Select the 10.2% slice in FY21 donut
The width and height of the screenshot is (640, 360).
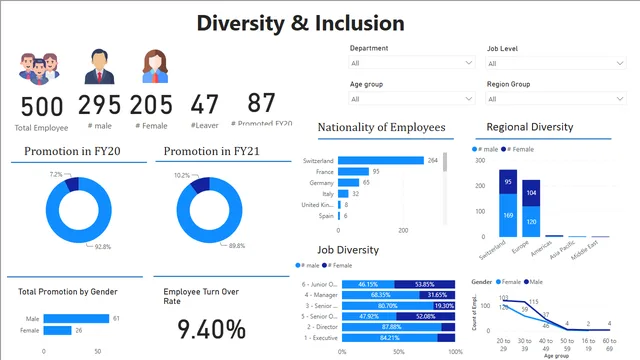click(201, 185)
